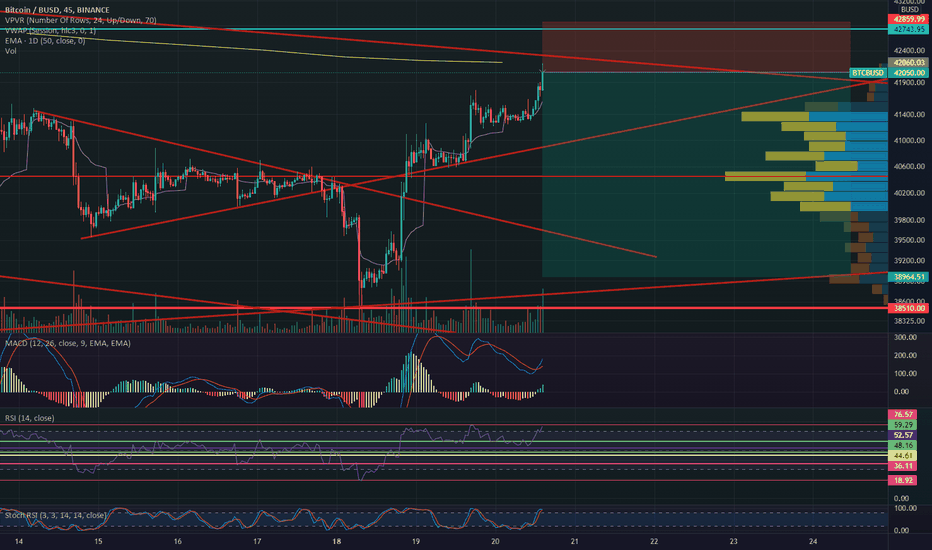Select the longest yellow volume profile bar
Screen dimensions: 932x550
(x=766, y=177)
